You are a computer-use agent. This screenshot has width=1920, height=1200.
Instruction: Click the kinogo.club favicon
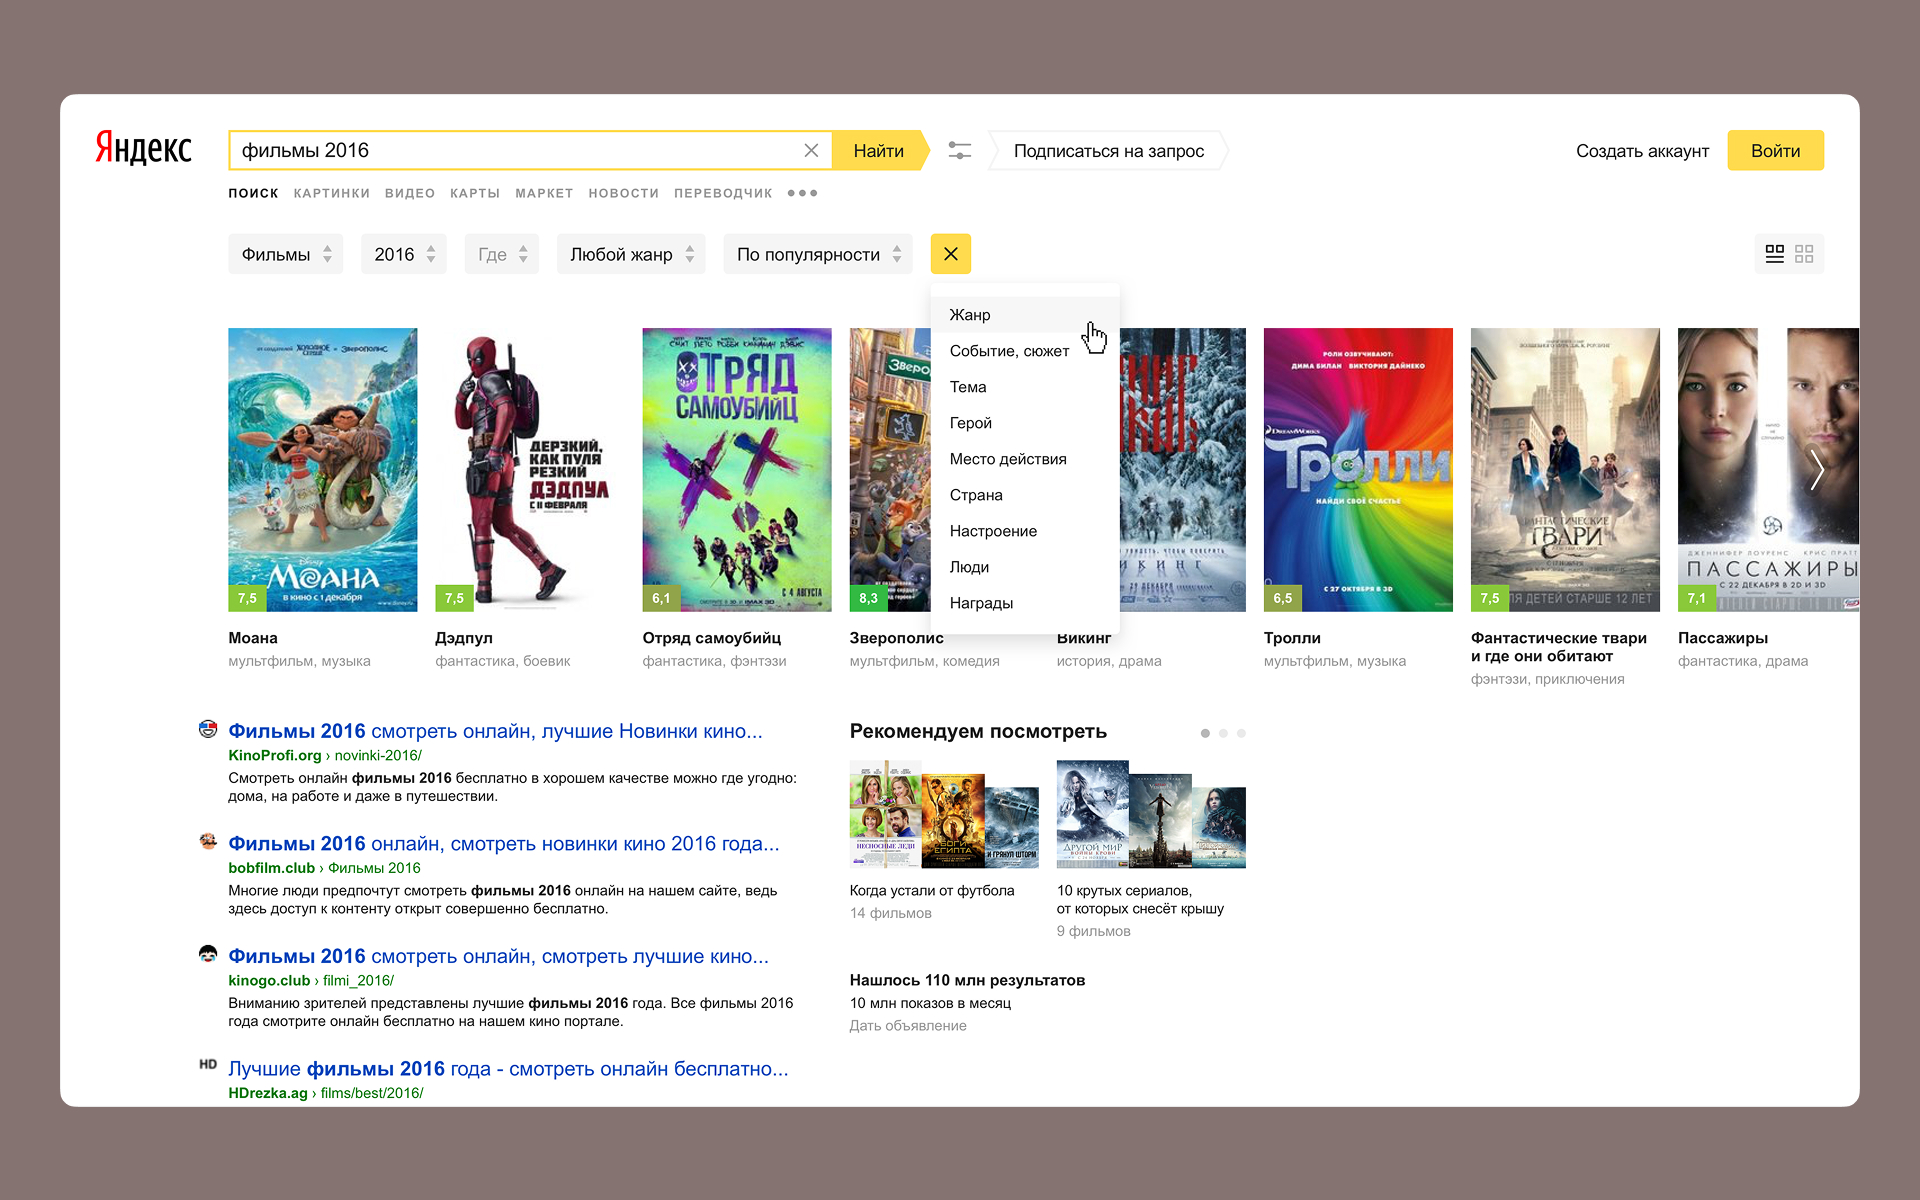pyautogui.click(x=208, y=954)
